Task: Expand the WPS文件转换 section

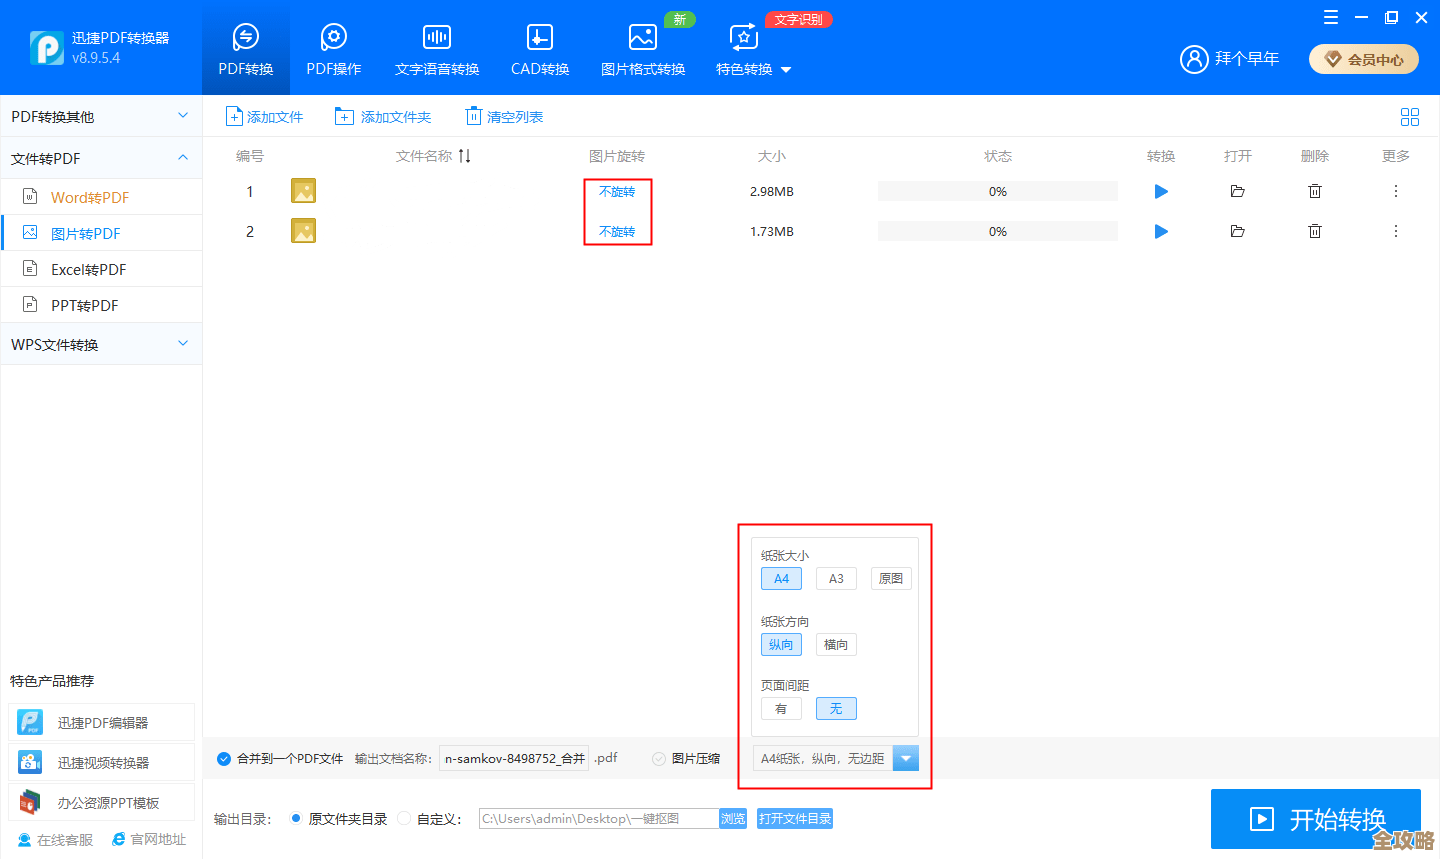Action: (x=101, y=343)
